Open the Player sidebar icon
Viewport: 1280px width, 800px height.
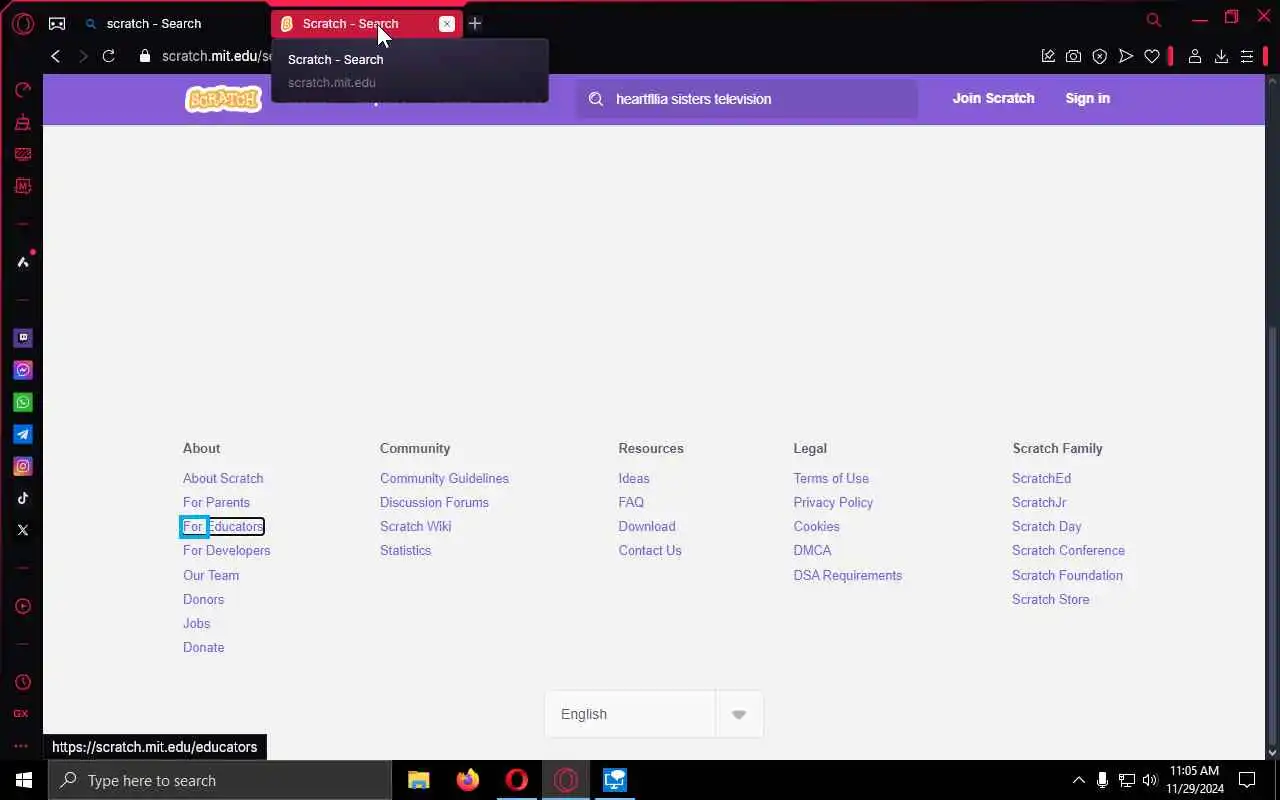pos(22,606)
